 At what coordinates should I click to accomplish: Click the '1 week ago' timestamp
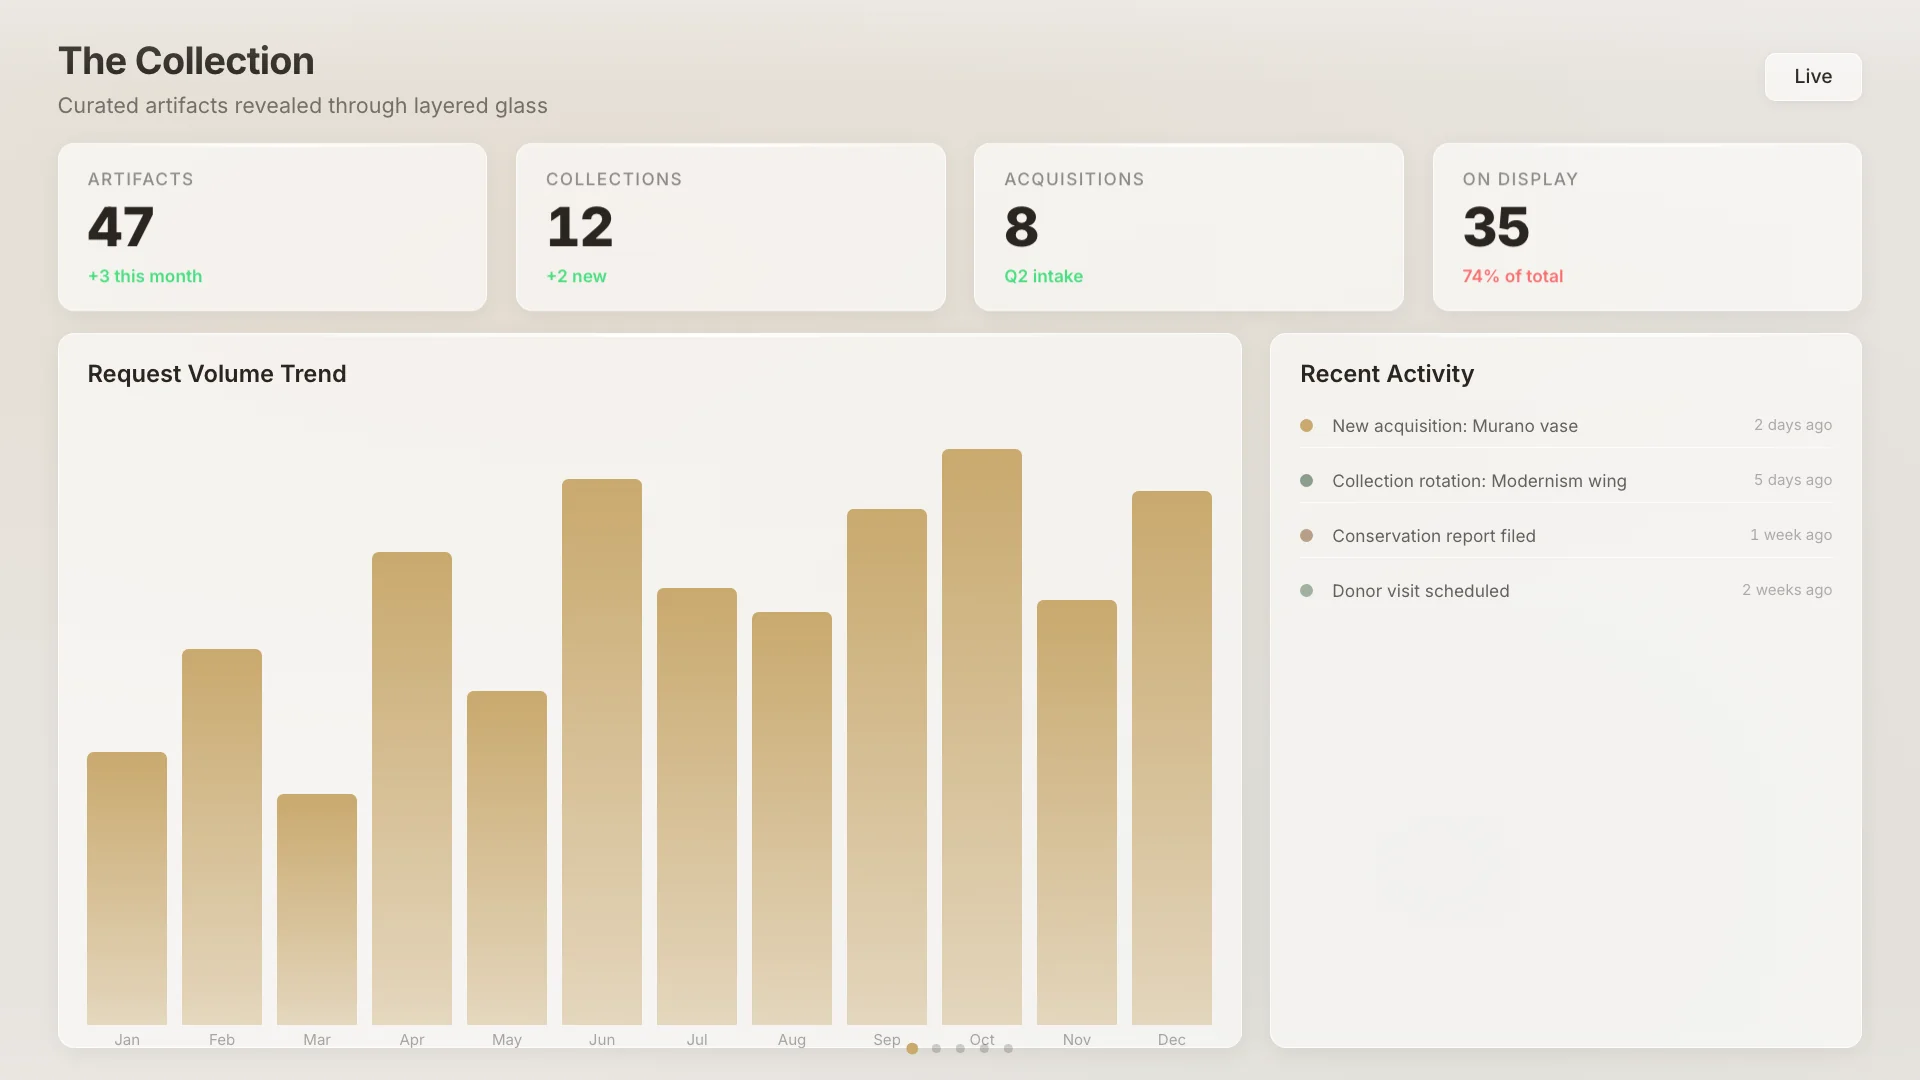(x=1791, y=535)
